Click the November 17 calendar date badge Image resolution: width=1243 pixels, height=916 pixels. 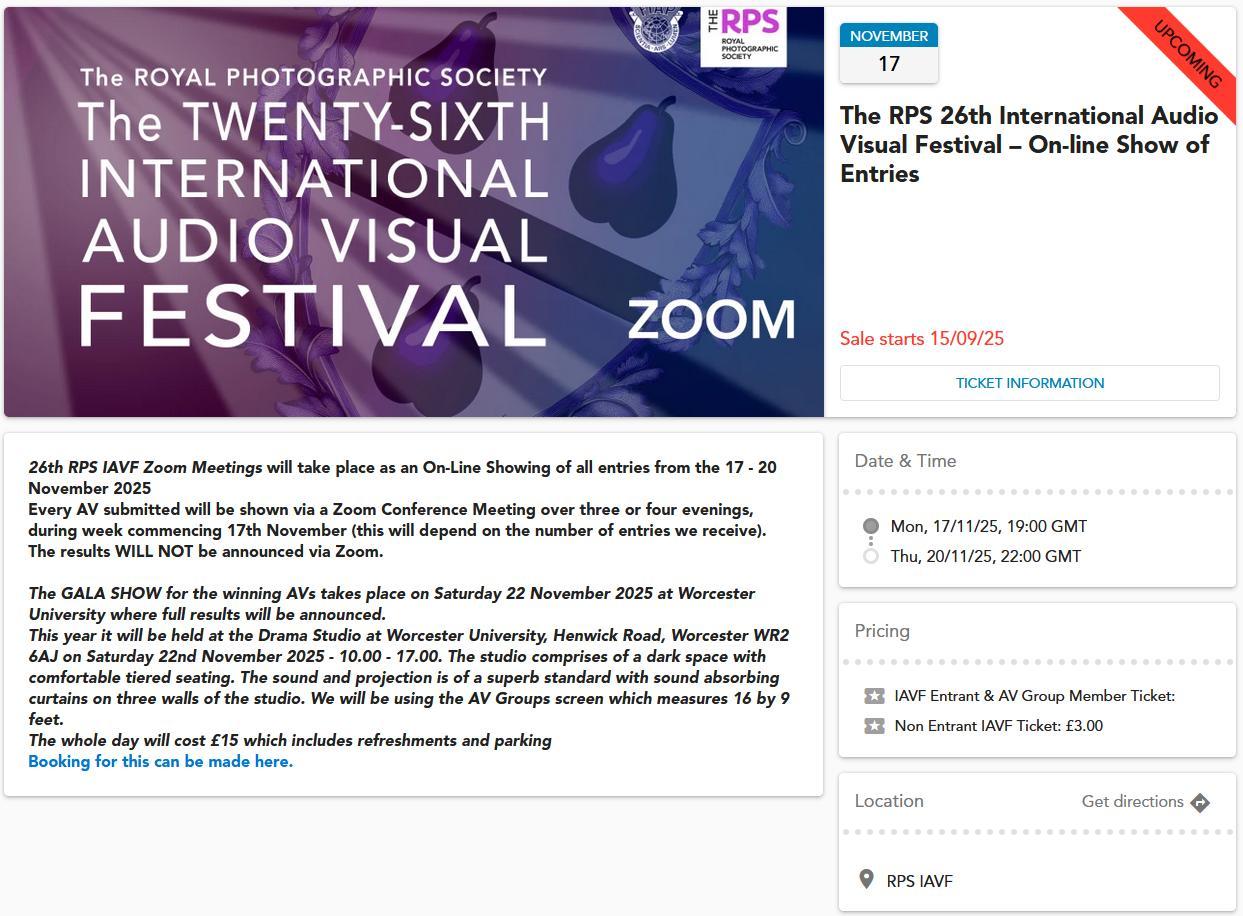[x=889, y=53]
